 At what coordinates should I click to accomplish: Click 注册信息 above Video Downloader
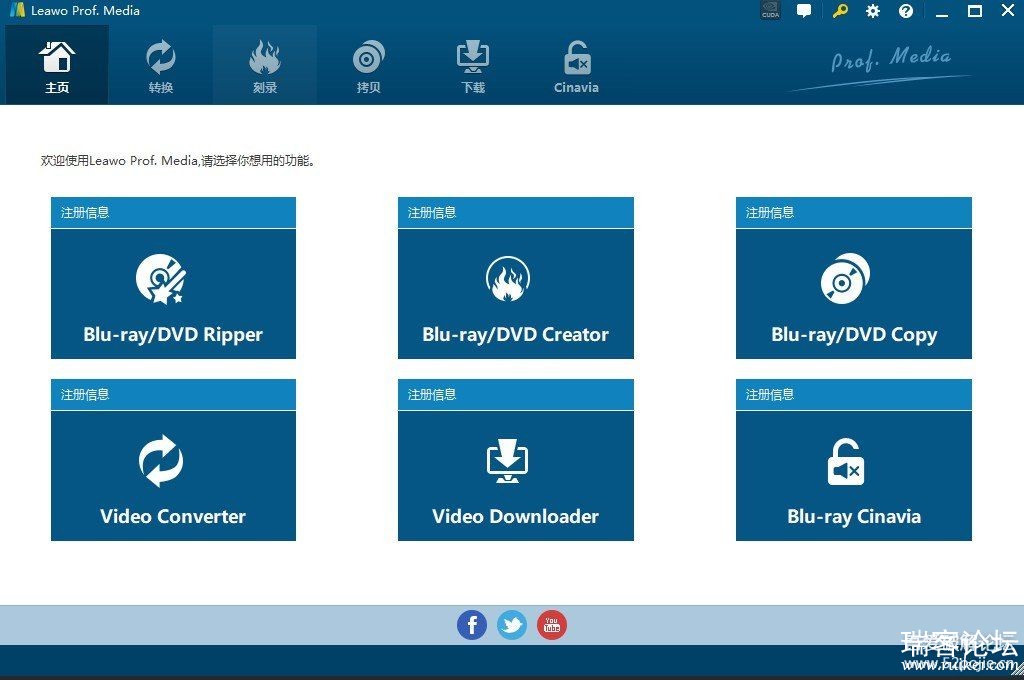pos(432,395)
